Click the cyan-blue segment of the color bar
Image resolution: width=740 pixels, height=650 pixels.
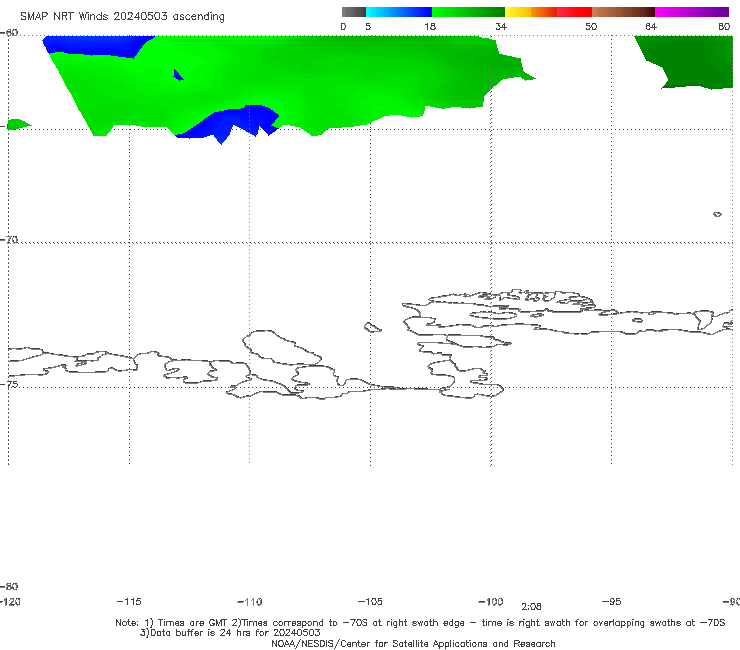(x=399, y=12)
